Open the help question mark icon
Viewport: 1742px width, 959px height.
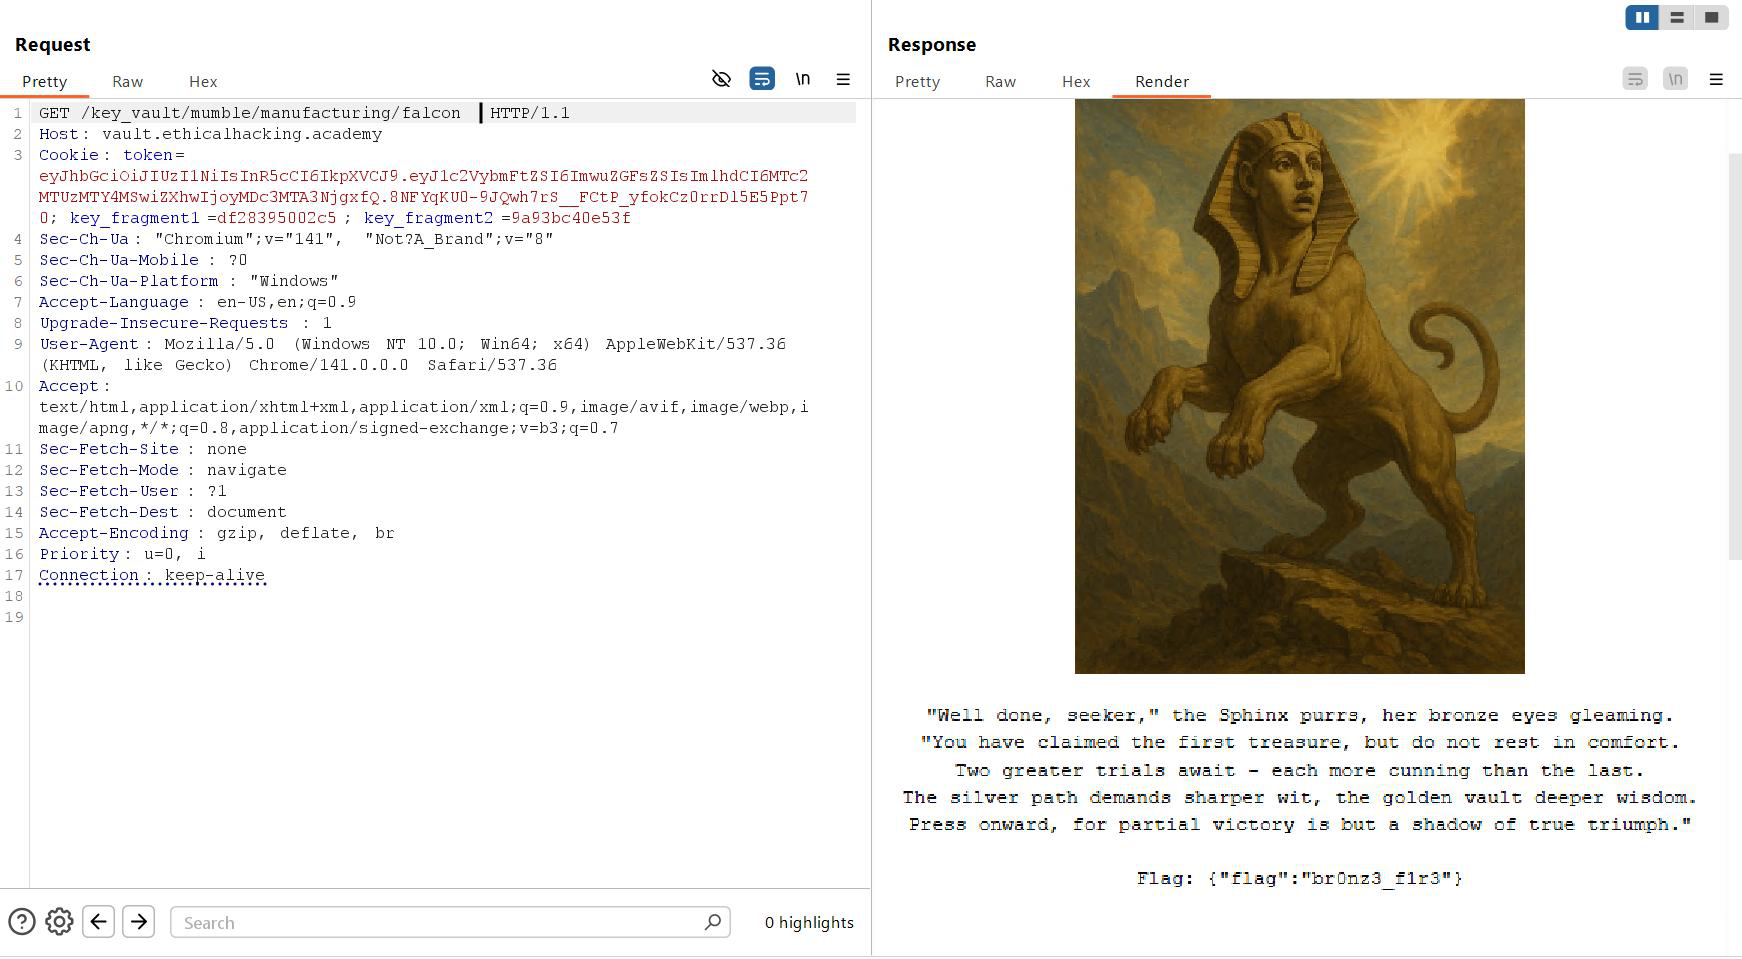pos(22,922)
